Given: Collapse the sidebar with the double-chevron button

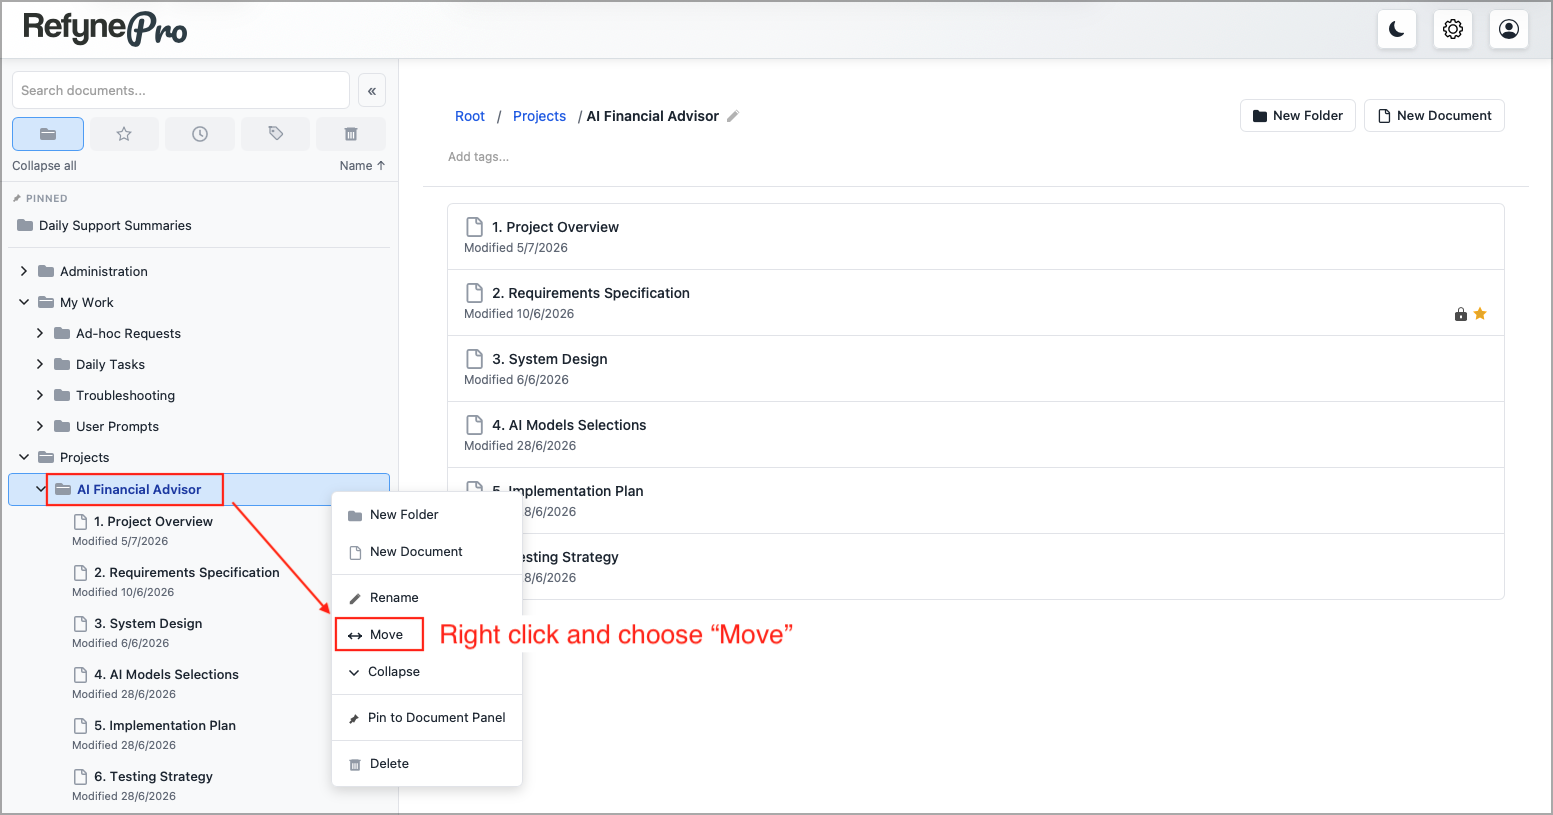Looking at the screenshot, I should (371, 90).
